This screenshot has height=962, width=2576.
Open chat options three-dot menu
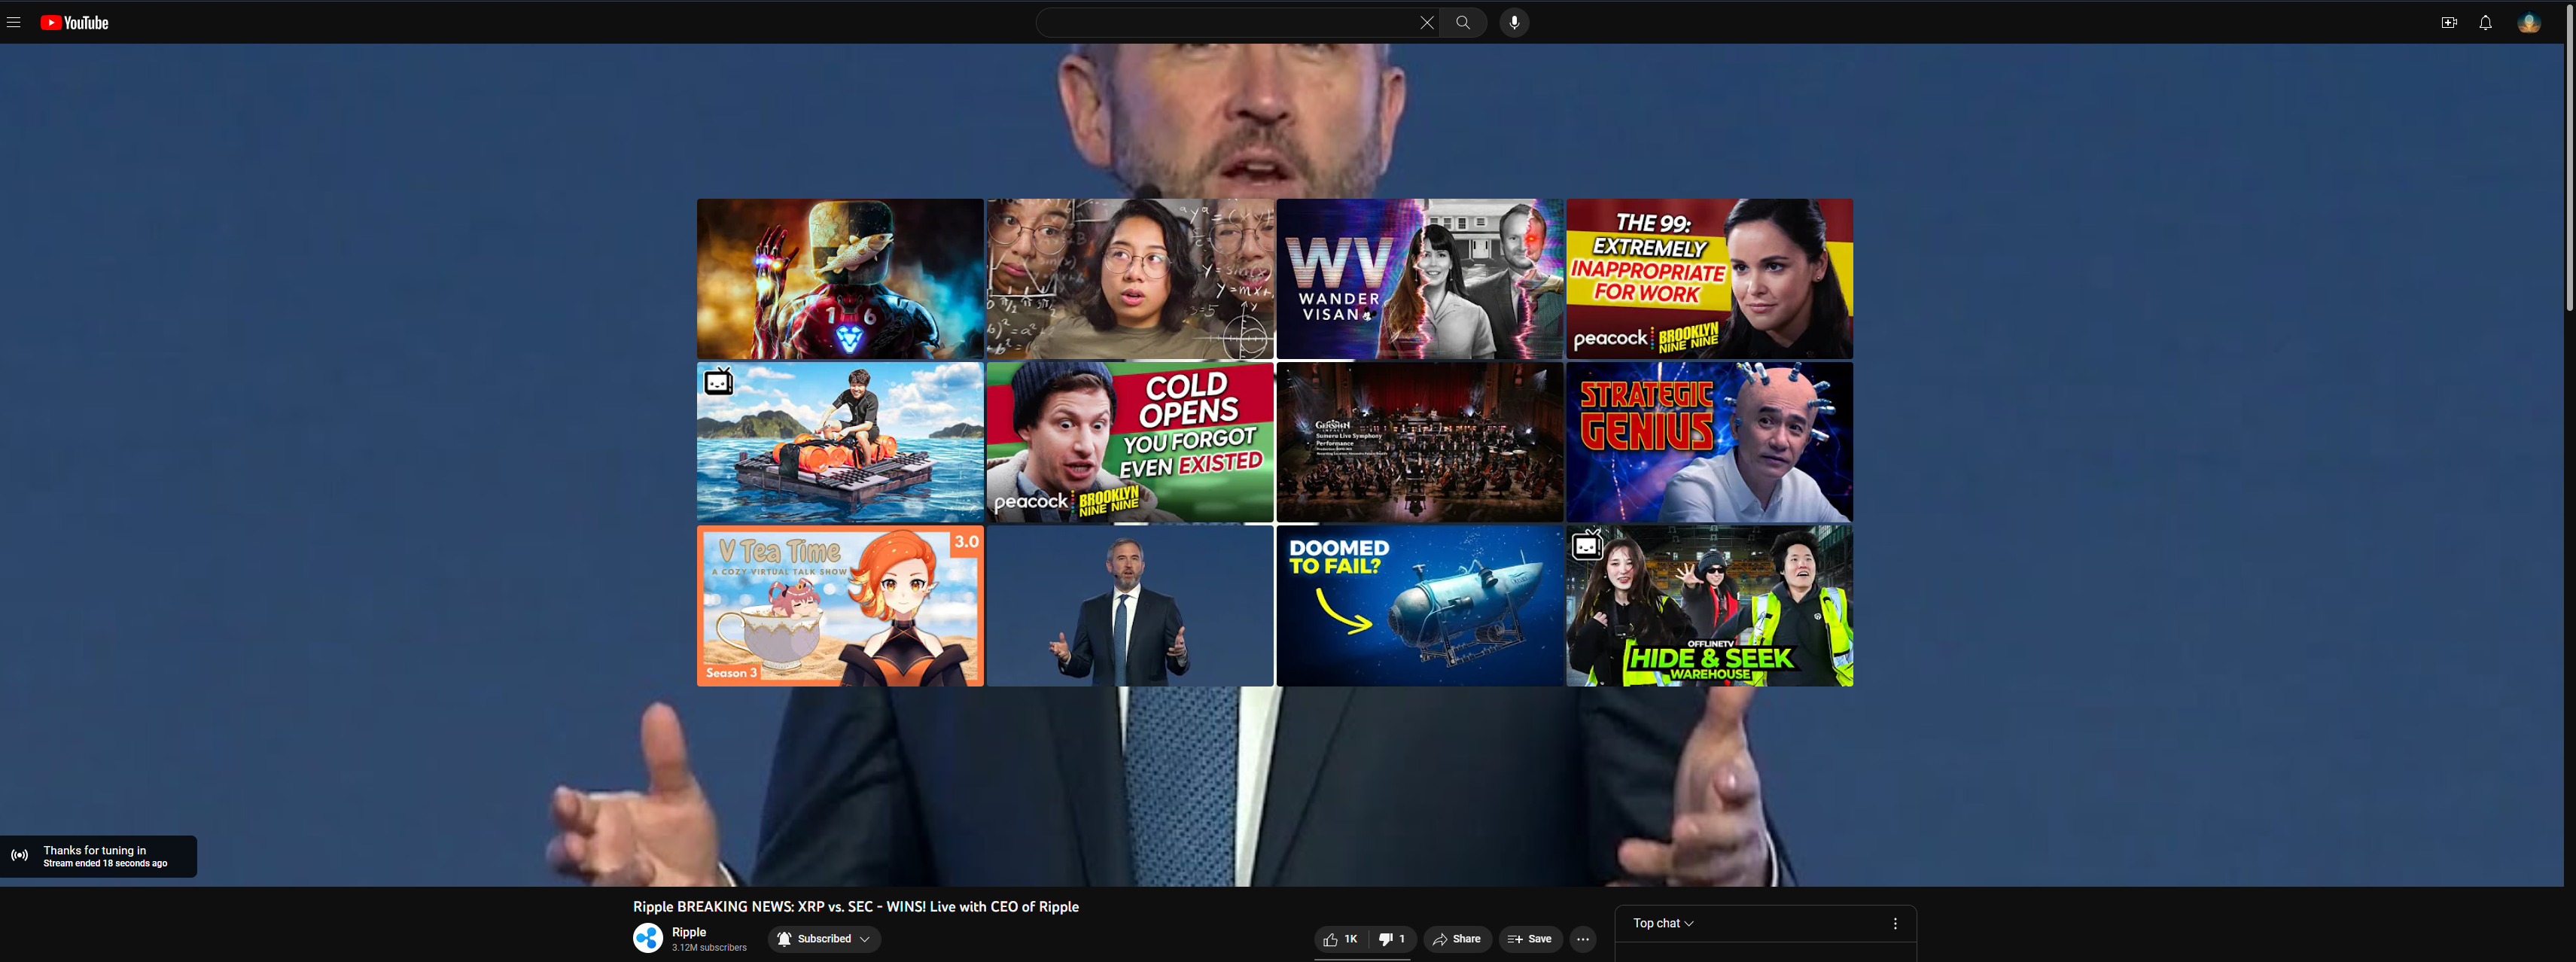[1895, 924]
